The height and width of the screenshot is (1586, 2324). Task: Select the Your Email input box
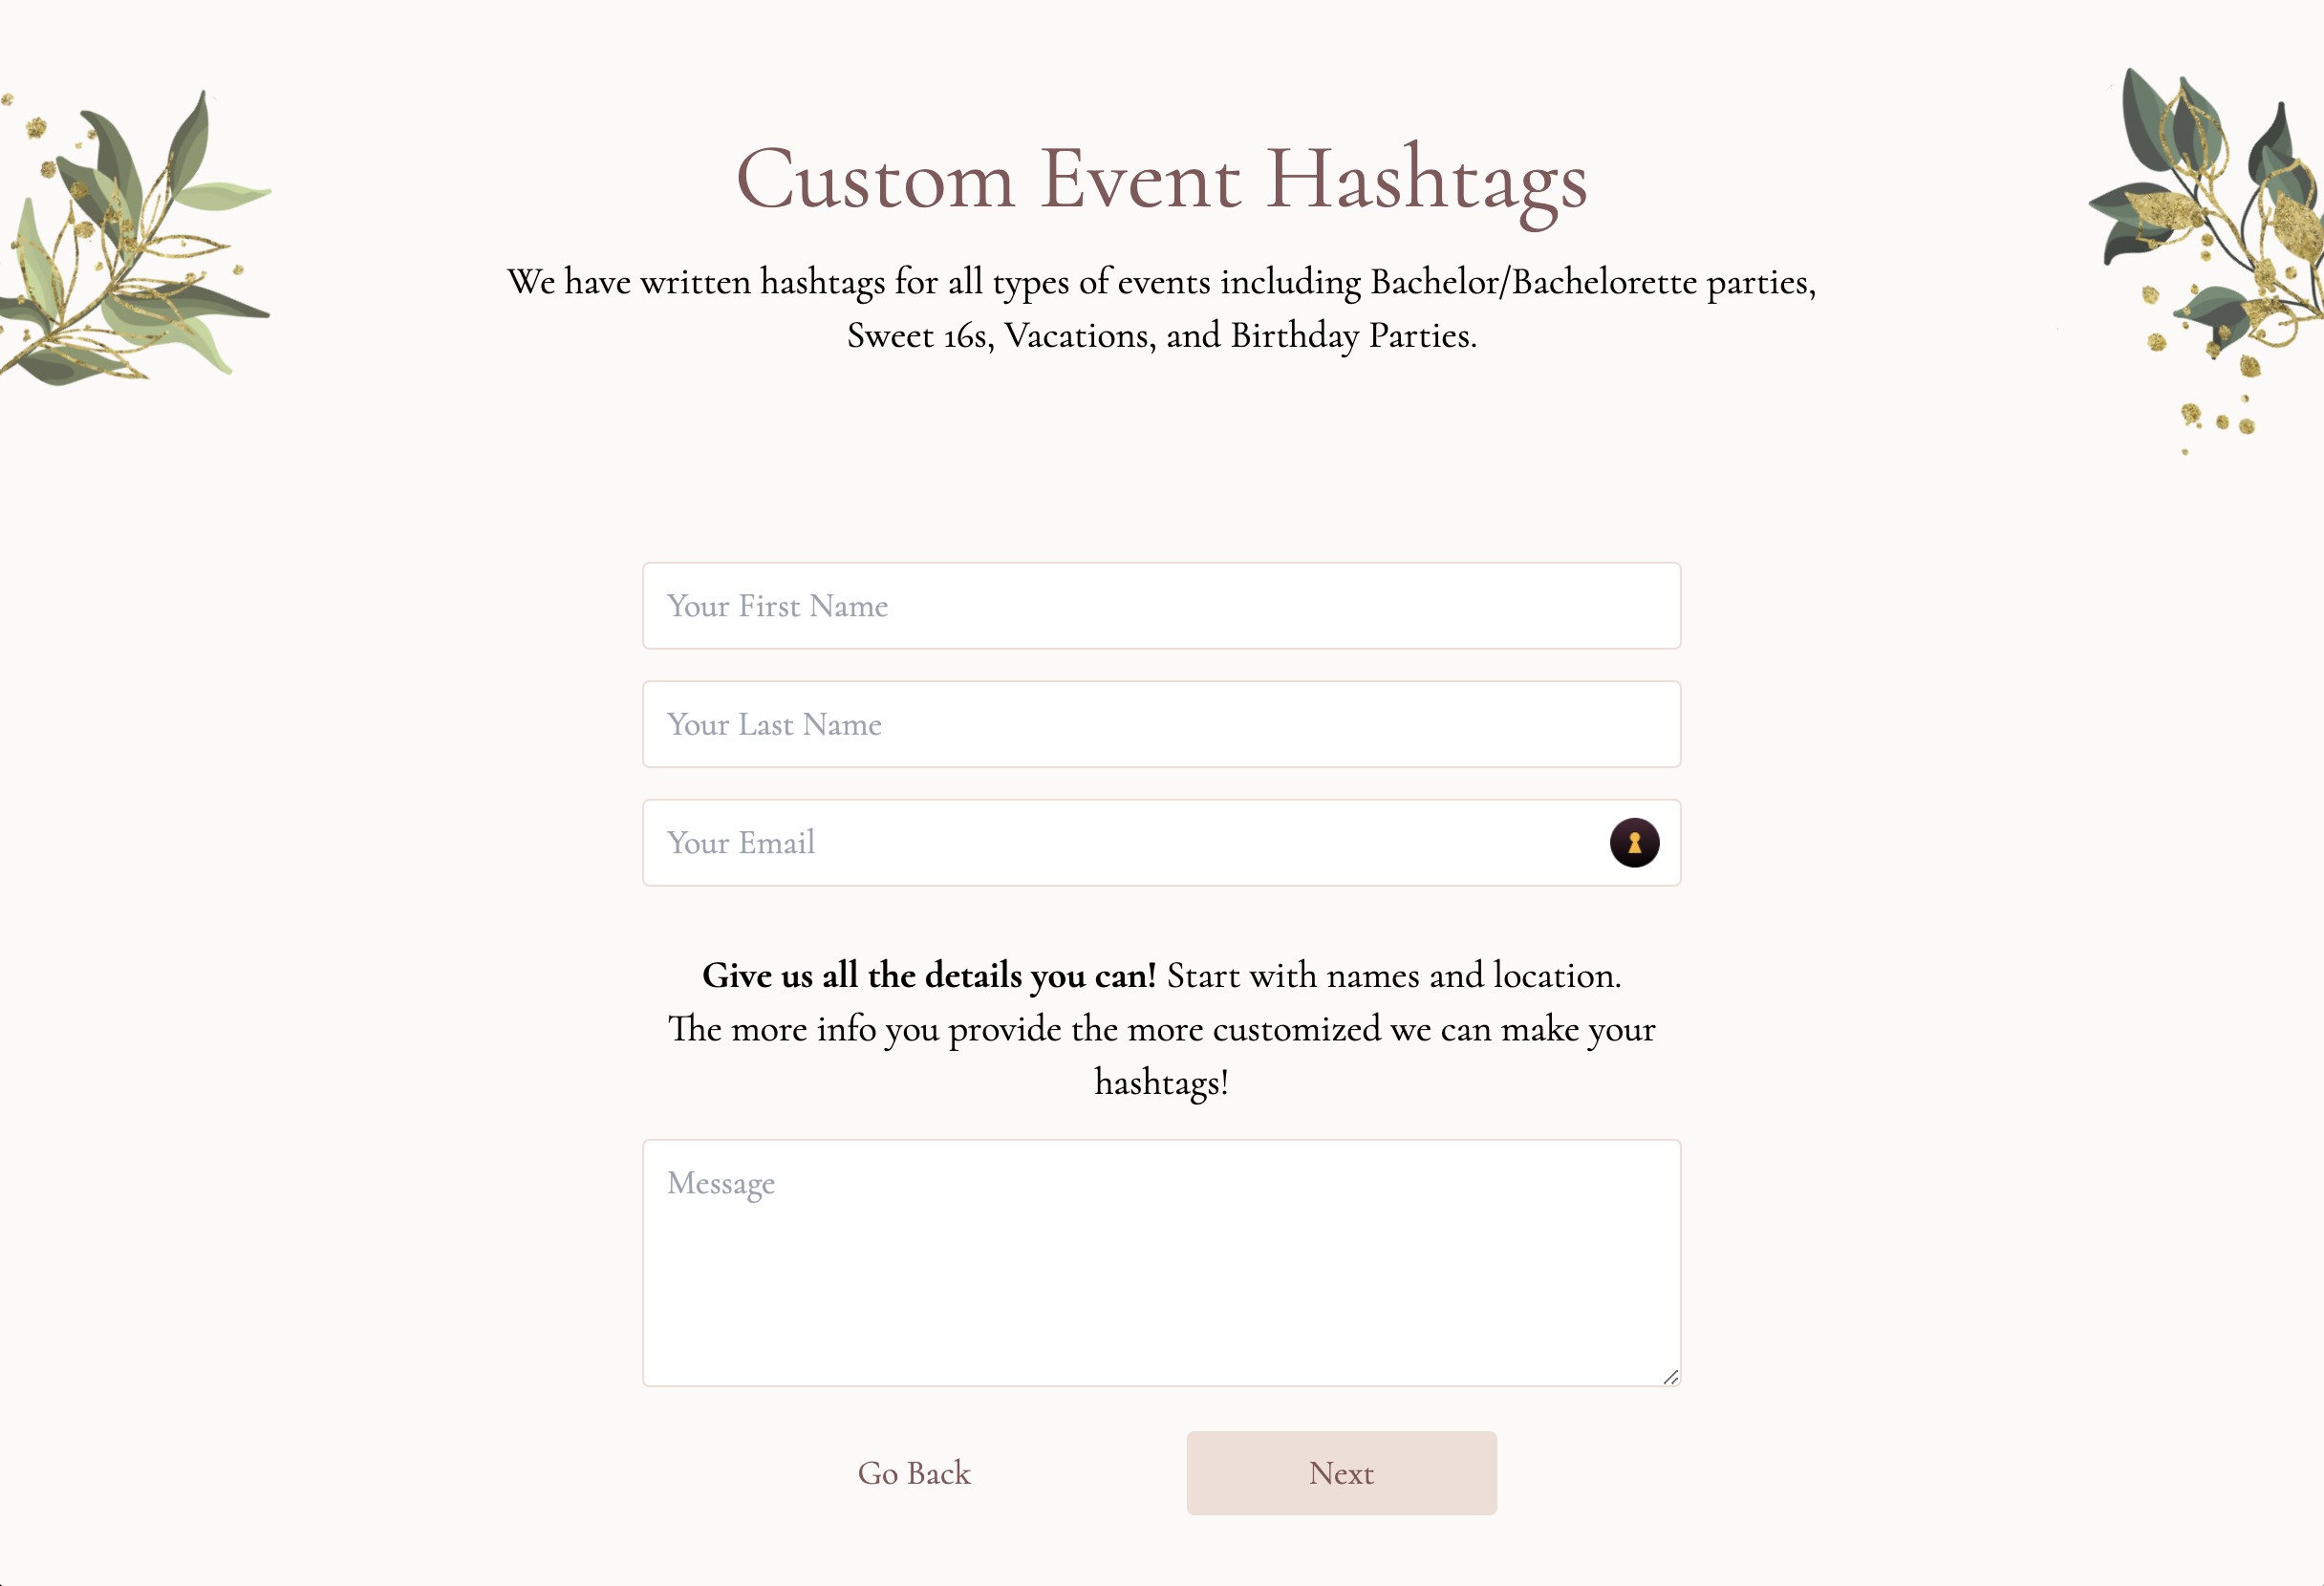(1100, 843)
